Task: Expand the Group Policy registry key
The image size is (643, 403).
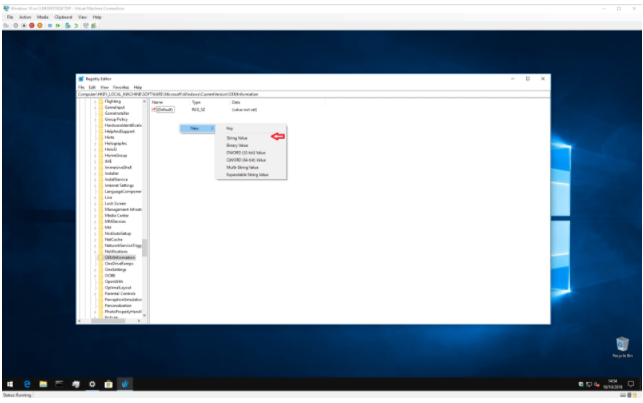Action: point(95,119)
